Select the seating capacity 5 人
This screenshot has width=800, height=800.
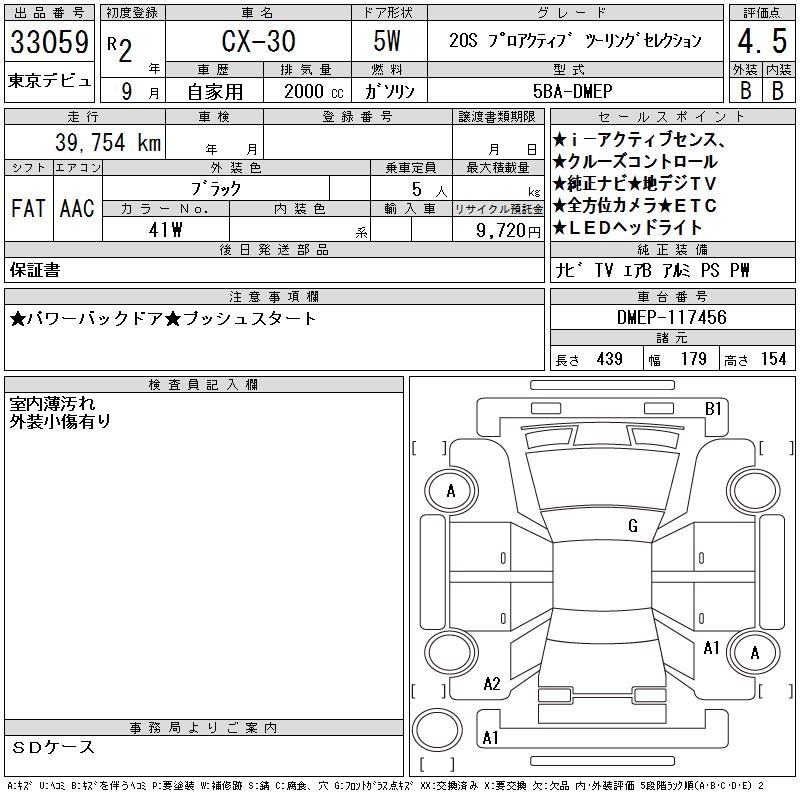(430, 190)
